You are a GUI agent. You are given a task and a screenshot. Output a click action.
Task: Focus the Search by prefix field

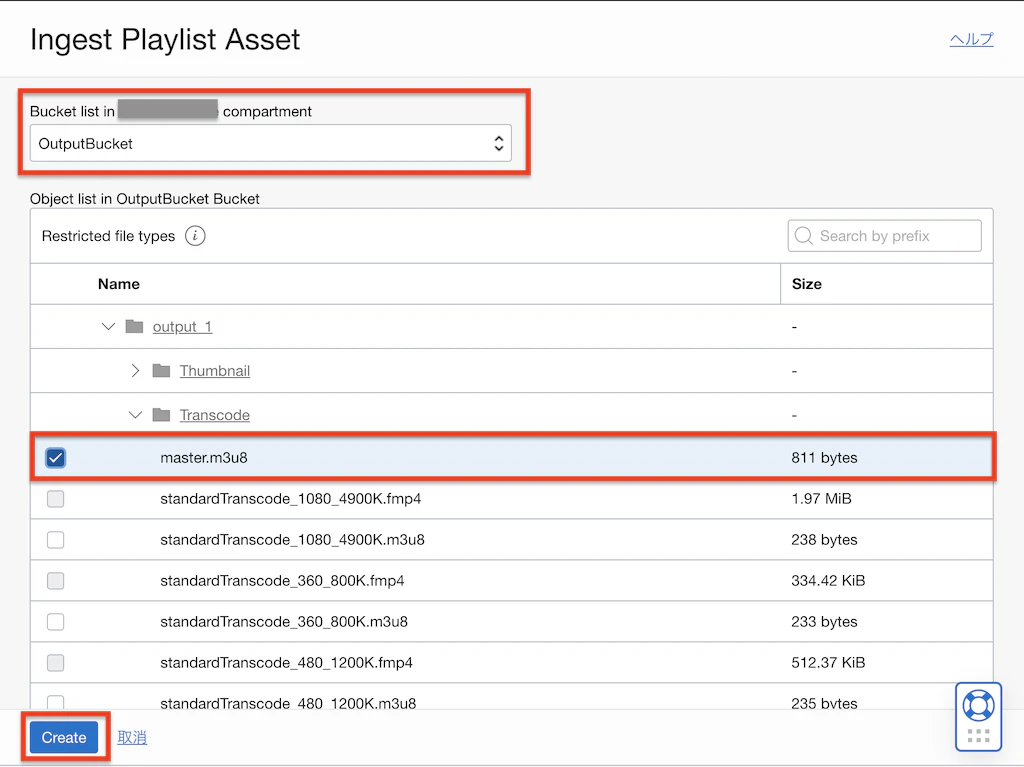click(x=884, y=236)
